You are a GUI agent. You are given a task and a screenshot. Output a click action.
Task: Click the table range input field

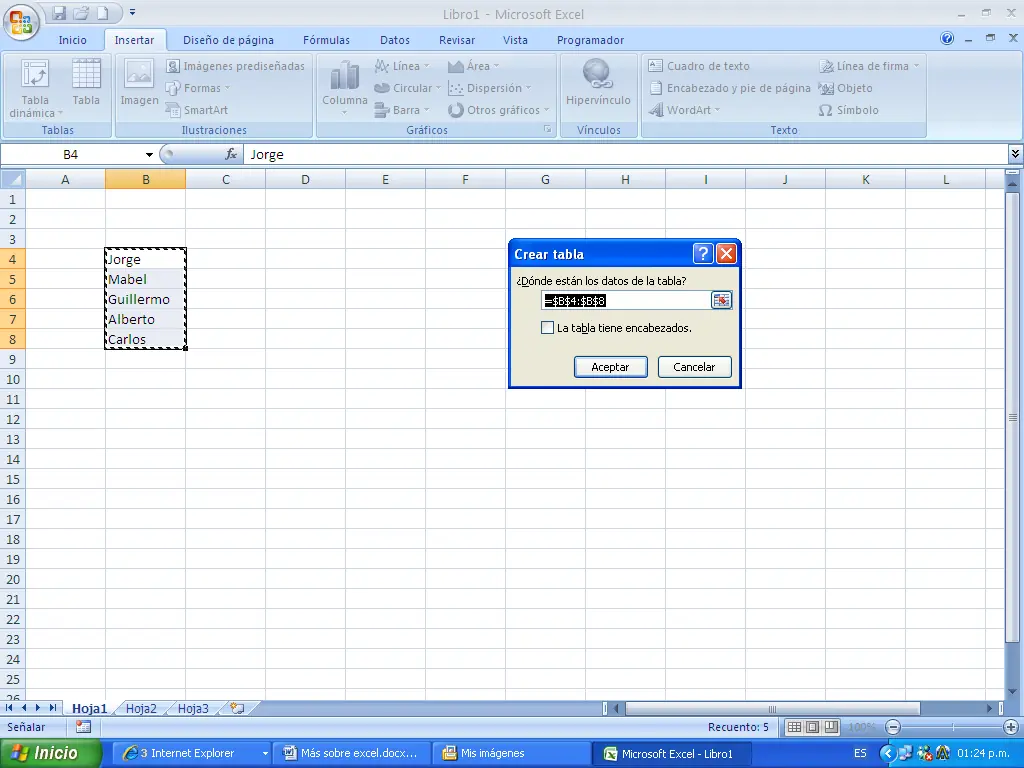point(626,300)
